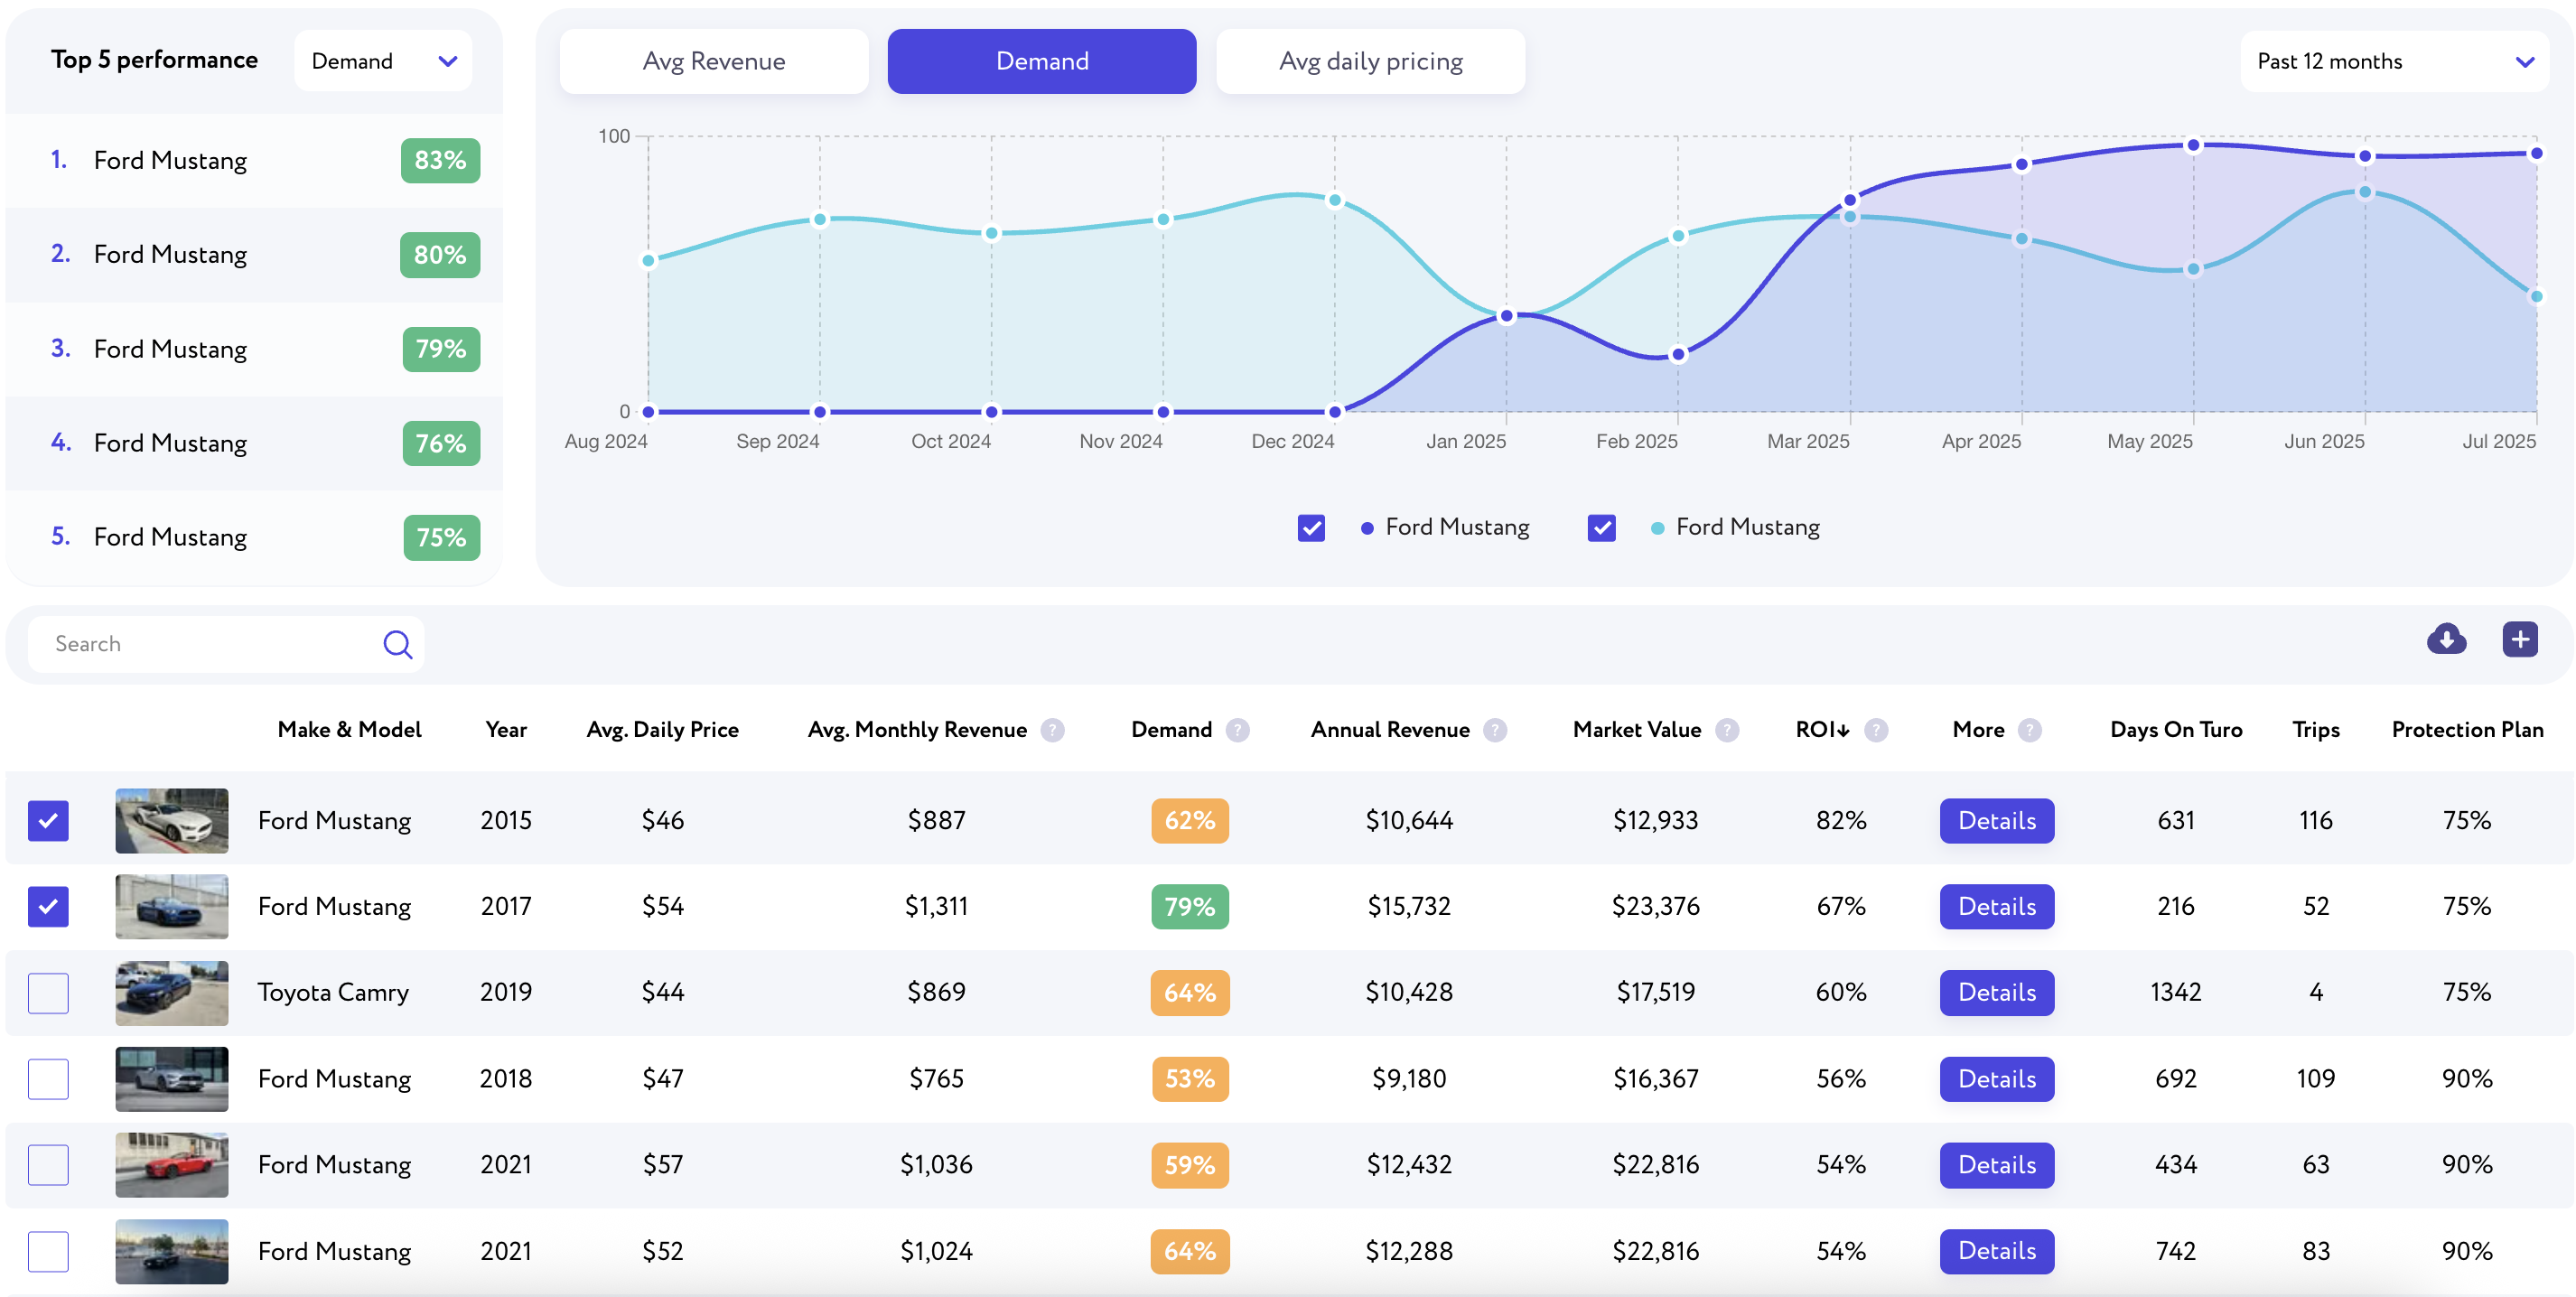Click light blue legend color dot

1657,528
